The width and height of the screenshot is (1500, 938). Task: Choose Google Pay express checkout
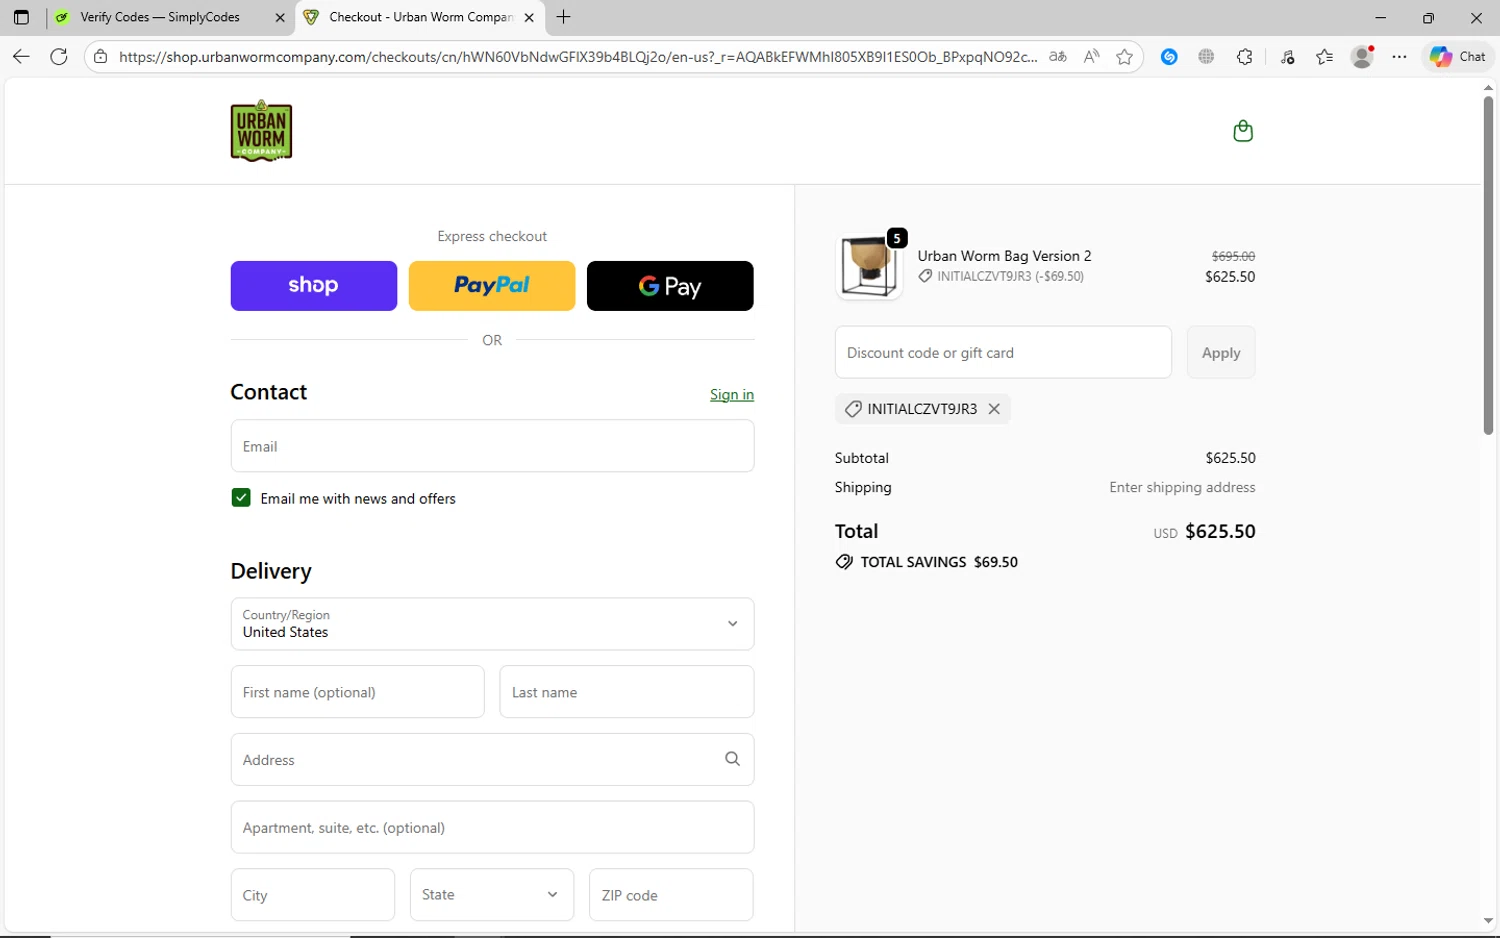point(670,286)
